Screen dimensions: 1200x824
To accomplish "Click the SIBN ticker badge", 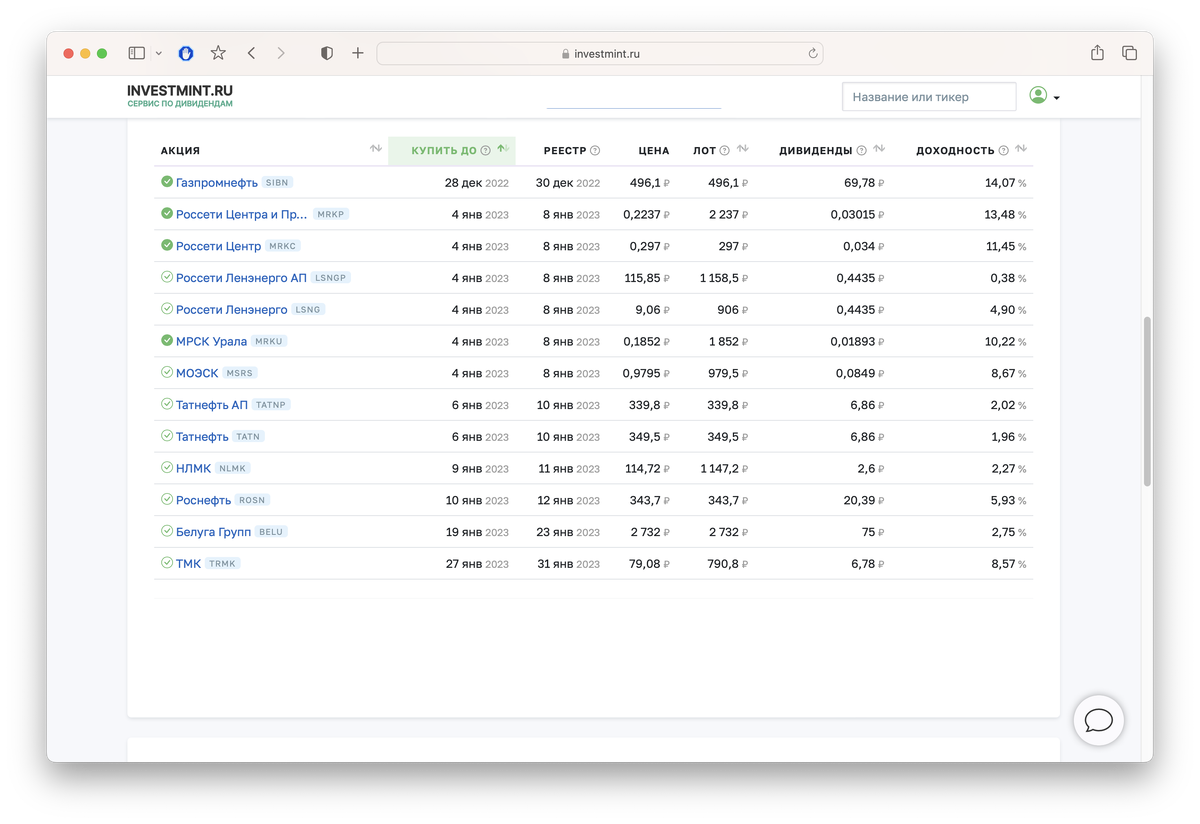I will (277, 183).
